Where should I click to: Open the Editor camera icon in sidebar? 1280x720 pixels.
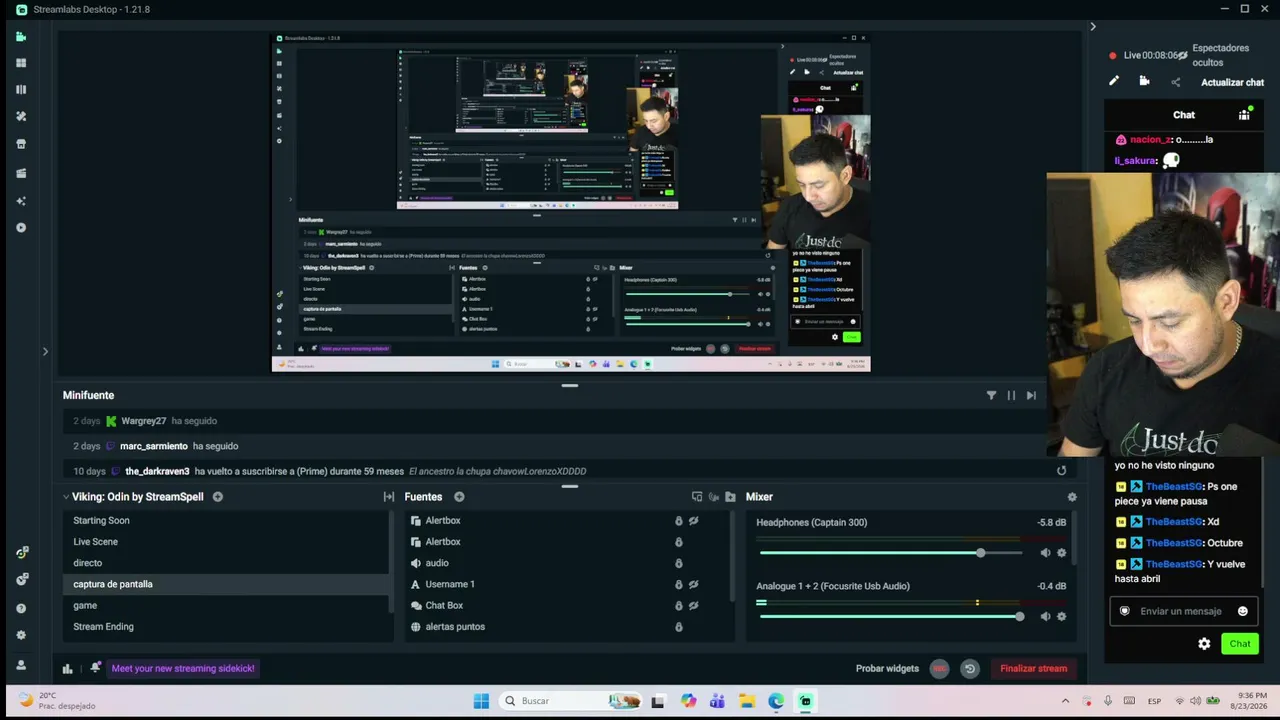(x=21, y=37)
